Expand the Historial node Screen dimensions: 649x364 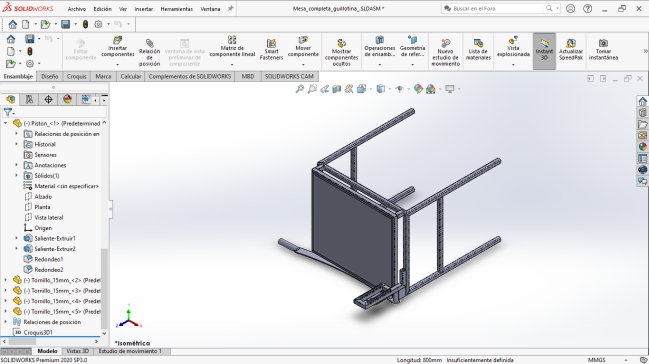coord(17,144)
